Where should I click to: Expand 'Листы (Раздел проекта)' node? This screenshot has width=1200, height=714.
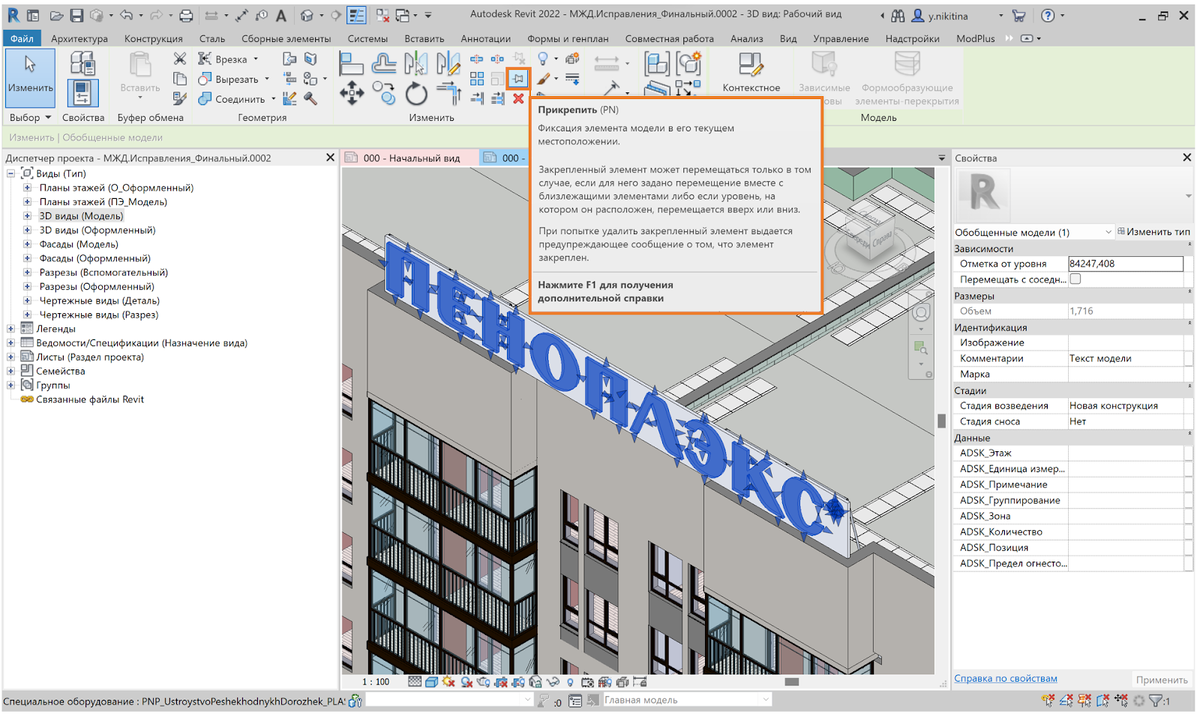coord(11,357)
